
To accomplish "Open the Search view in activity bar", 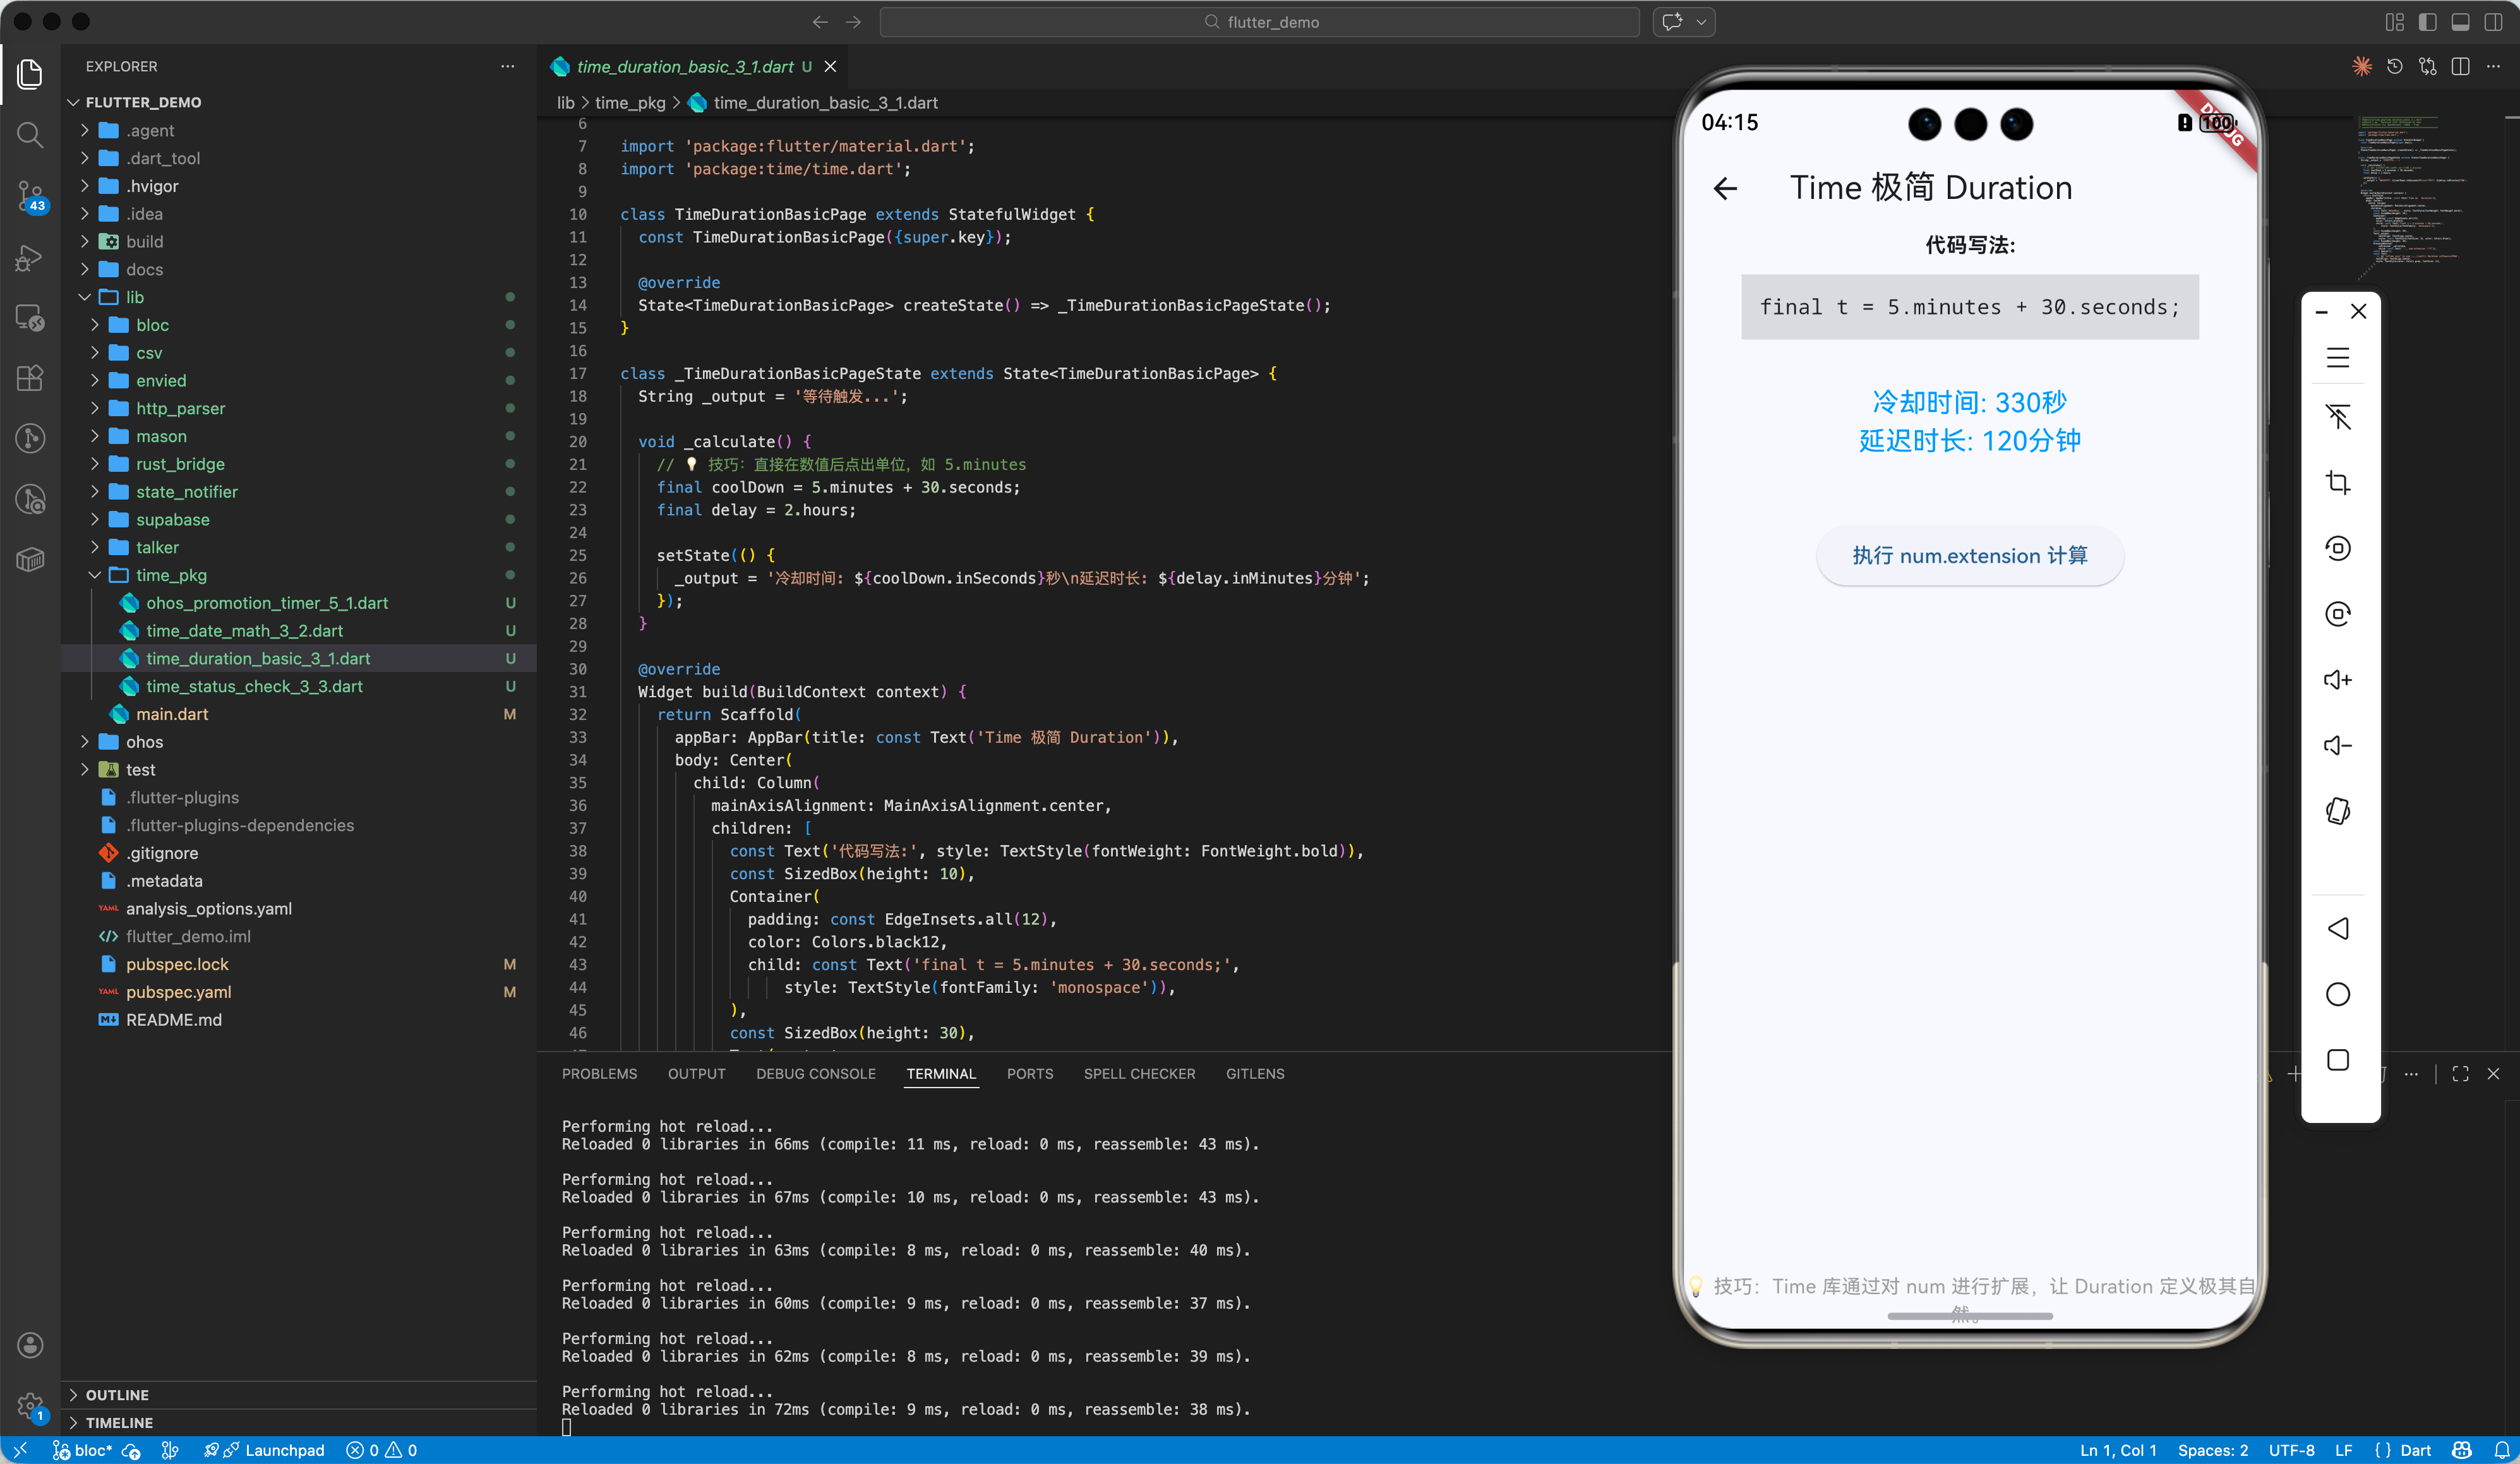I will [30, 135].
